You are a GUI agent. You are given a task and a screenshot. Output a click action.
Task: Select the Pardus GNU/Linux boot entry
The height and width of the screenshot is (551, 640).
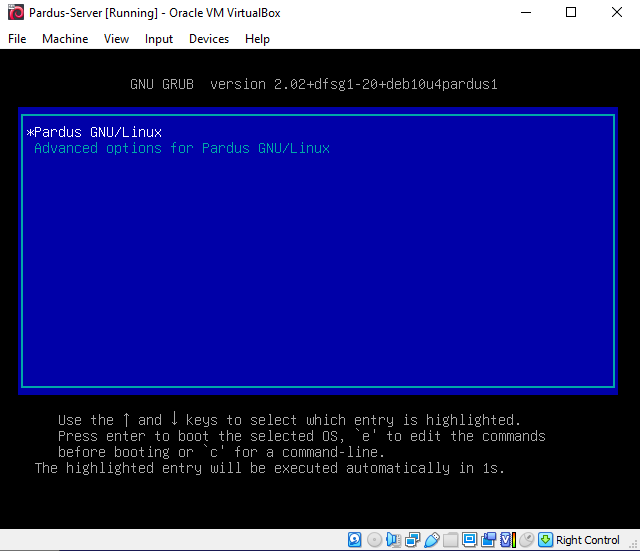98,132
